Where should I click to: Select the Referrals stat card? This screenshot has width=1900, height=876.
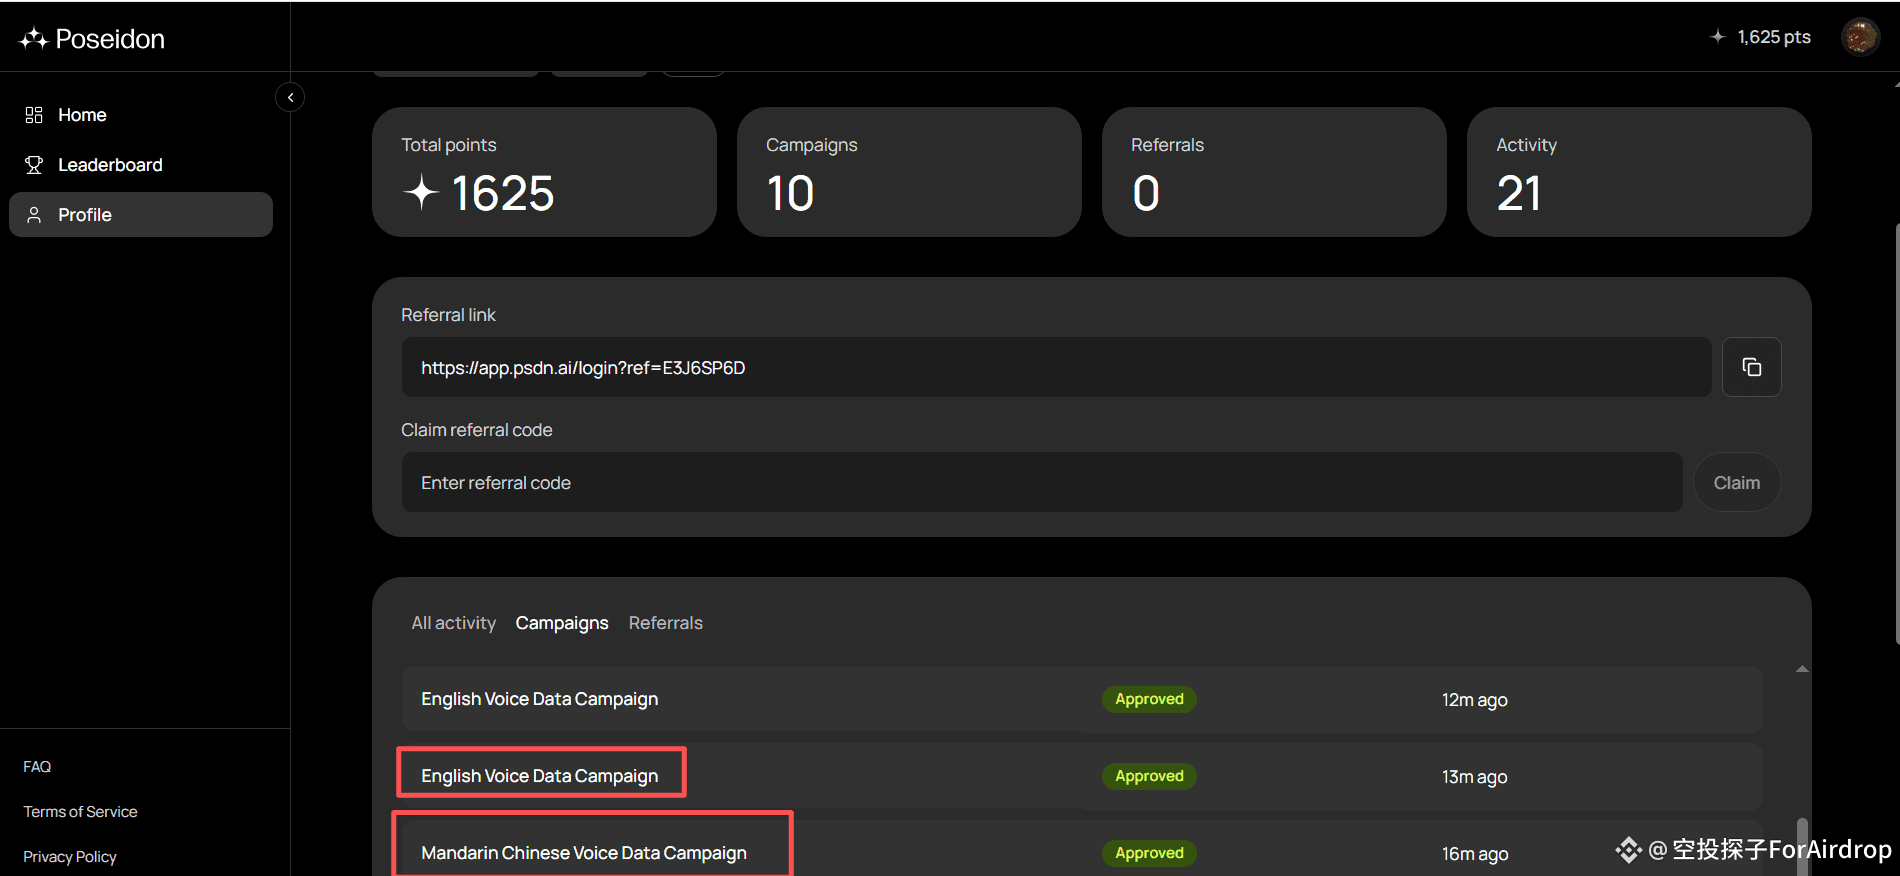pyautogui.click(x=1274, y=172)
